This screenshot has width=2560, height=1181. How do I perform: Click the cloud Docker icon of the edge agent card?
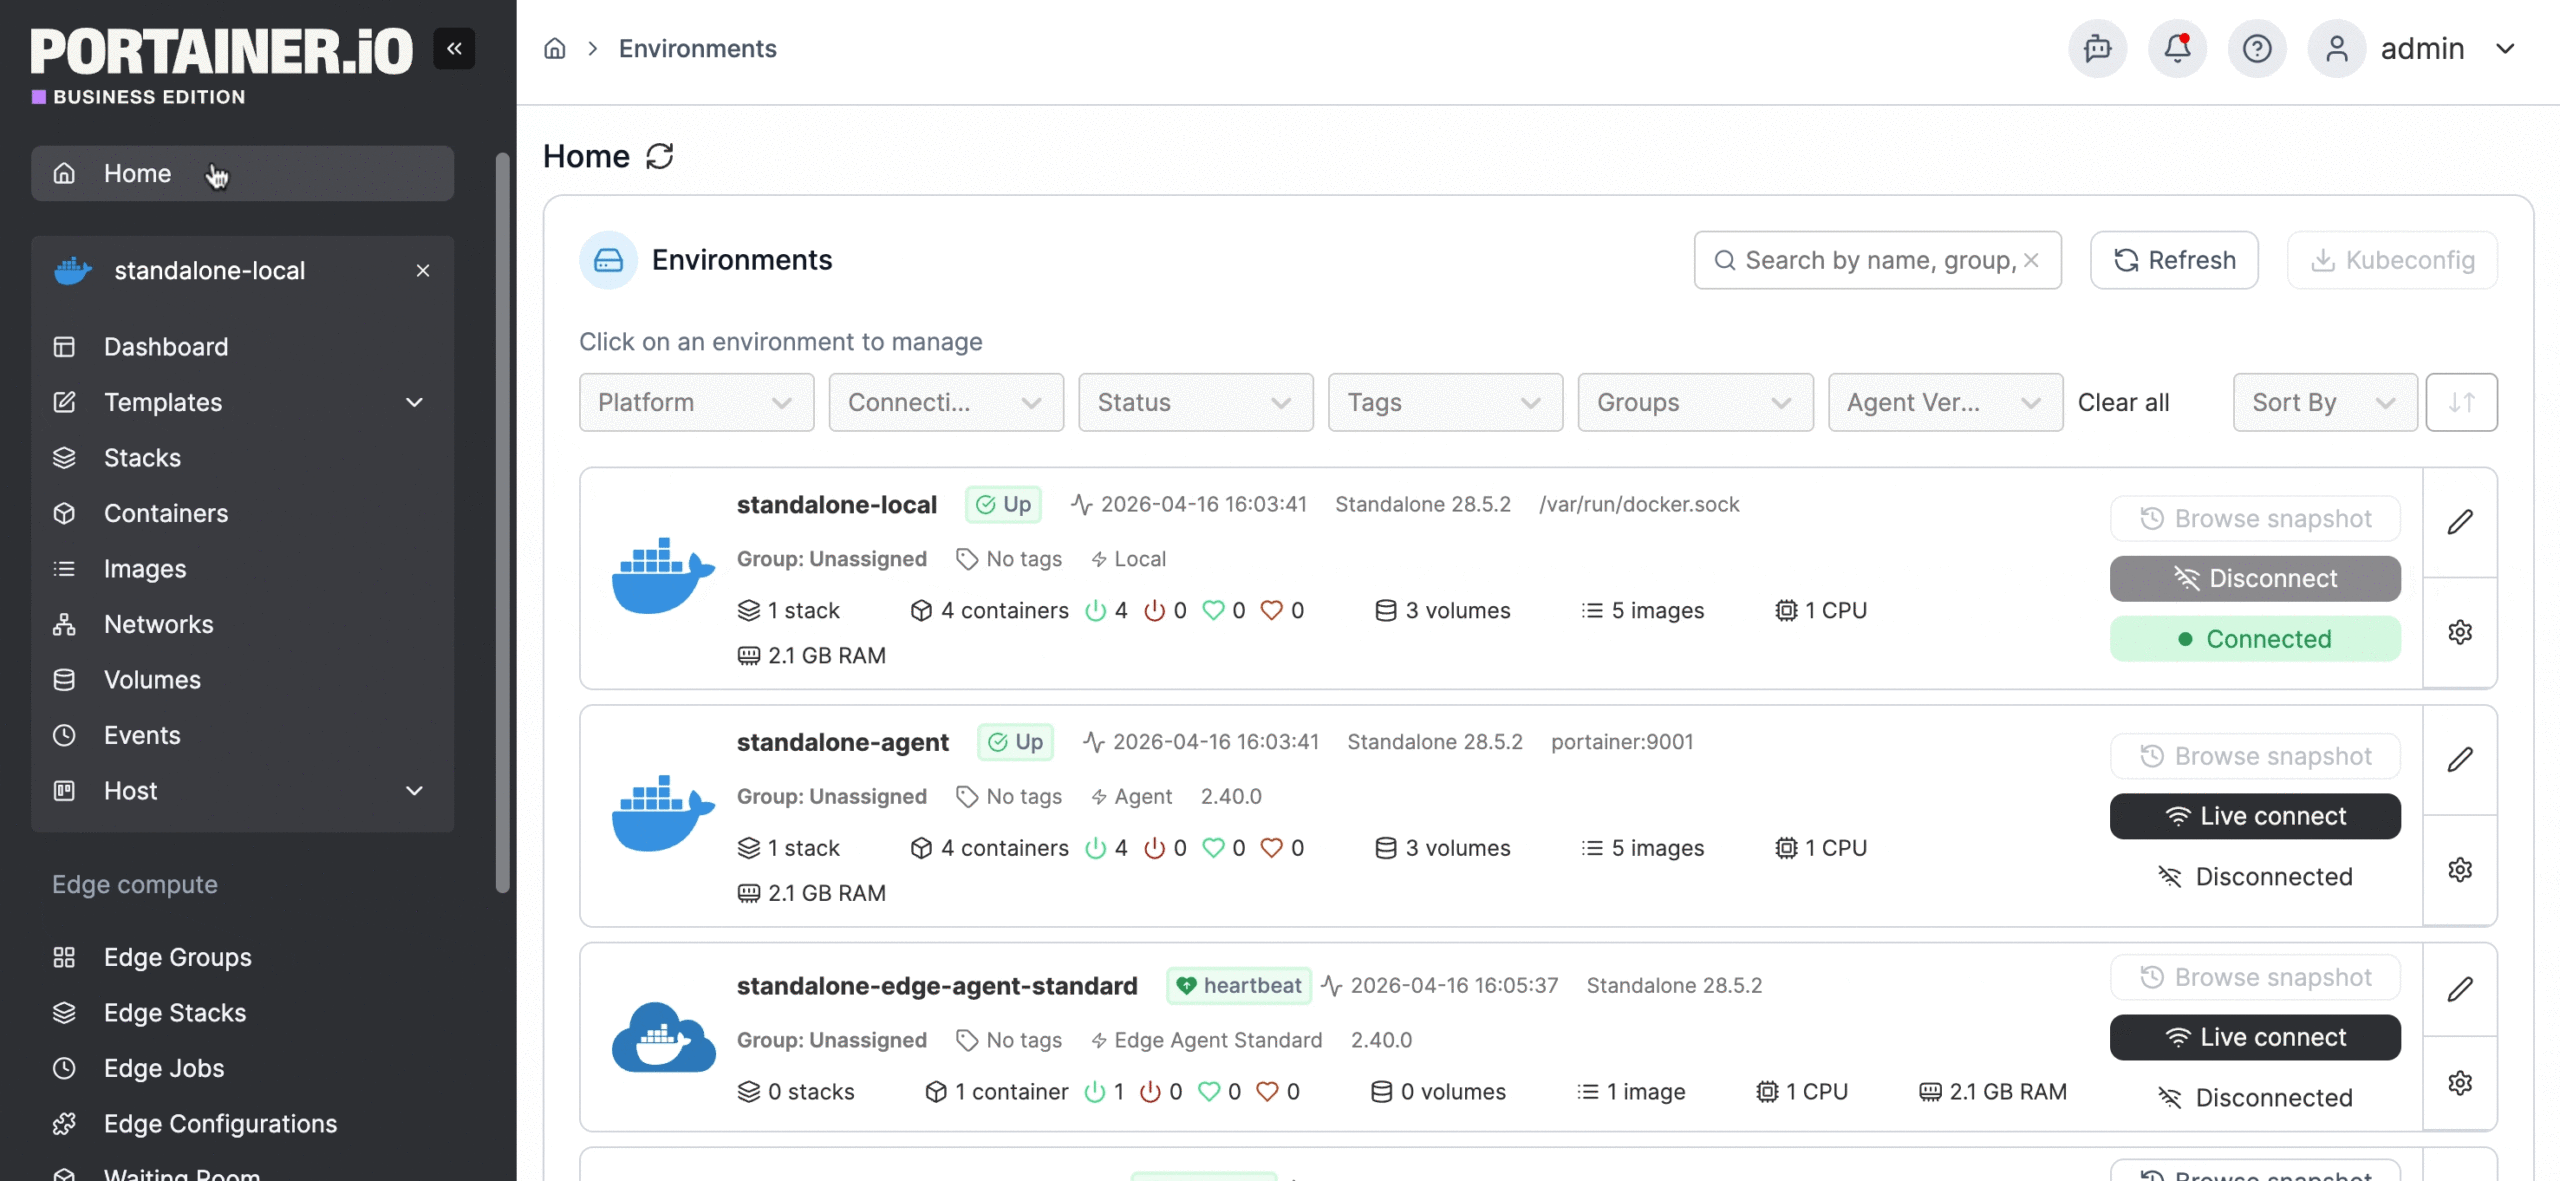click(x=663, y=1037)
